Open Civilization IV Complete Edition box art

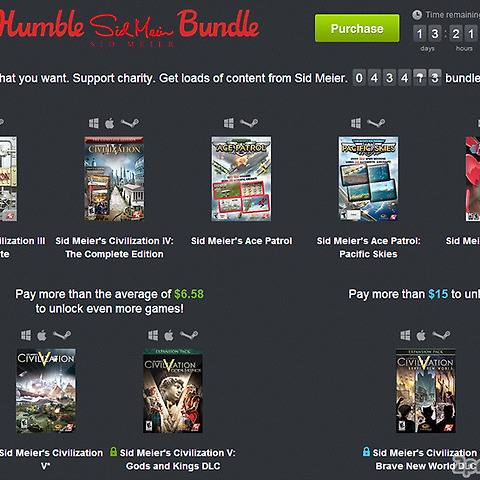(114, 179)
